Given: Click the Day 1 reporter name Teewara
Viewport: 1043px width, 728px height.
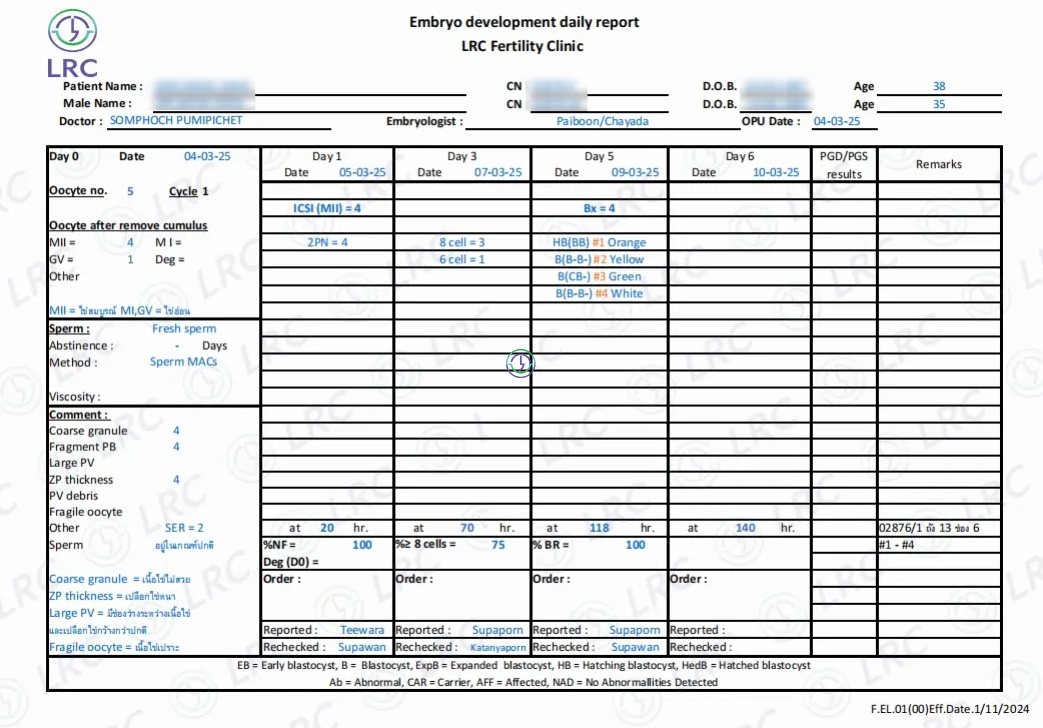Looking at the screenshot, I should coord(362,630).
